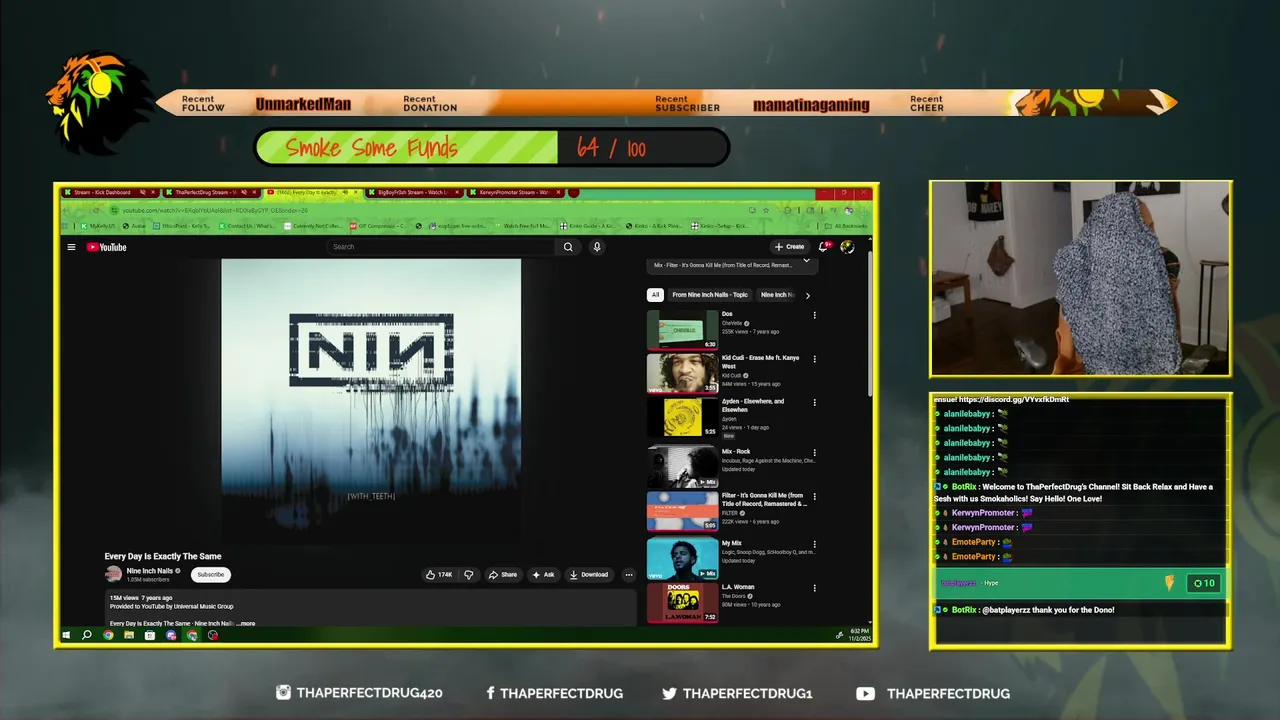
Task: Open All Bookmarks folder
Action: 845,226
